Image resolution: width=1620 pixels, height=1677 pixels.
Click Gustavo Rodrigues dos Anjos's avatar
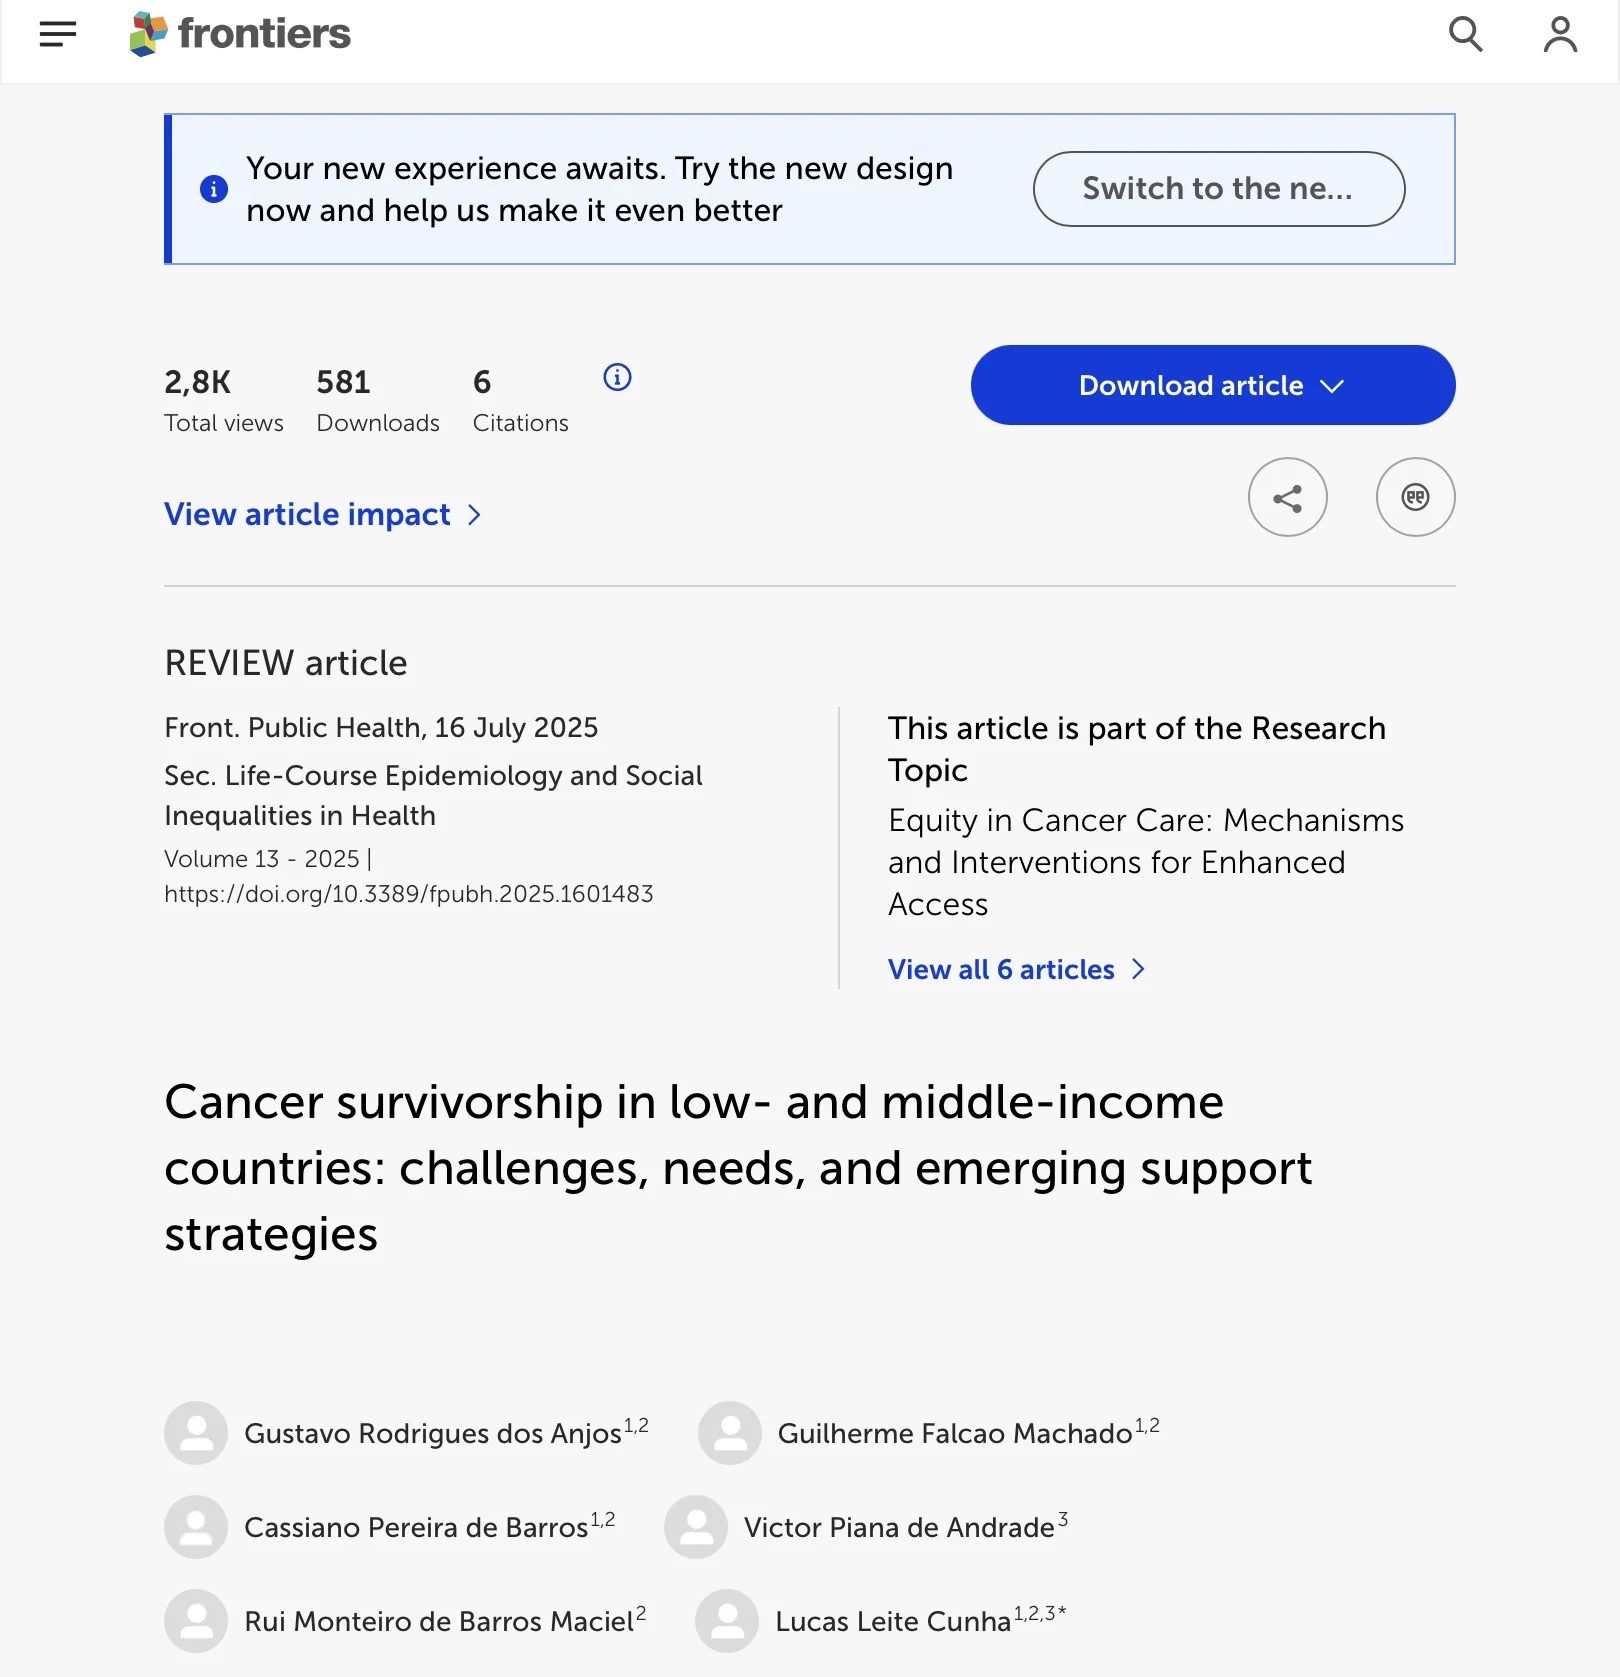click(196, 1434)
